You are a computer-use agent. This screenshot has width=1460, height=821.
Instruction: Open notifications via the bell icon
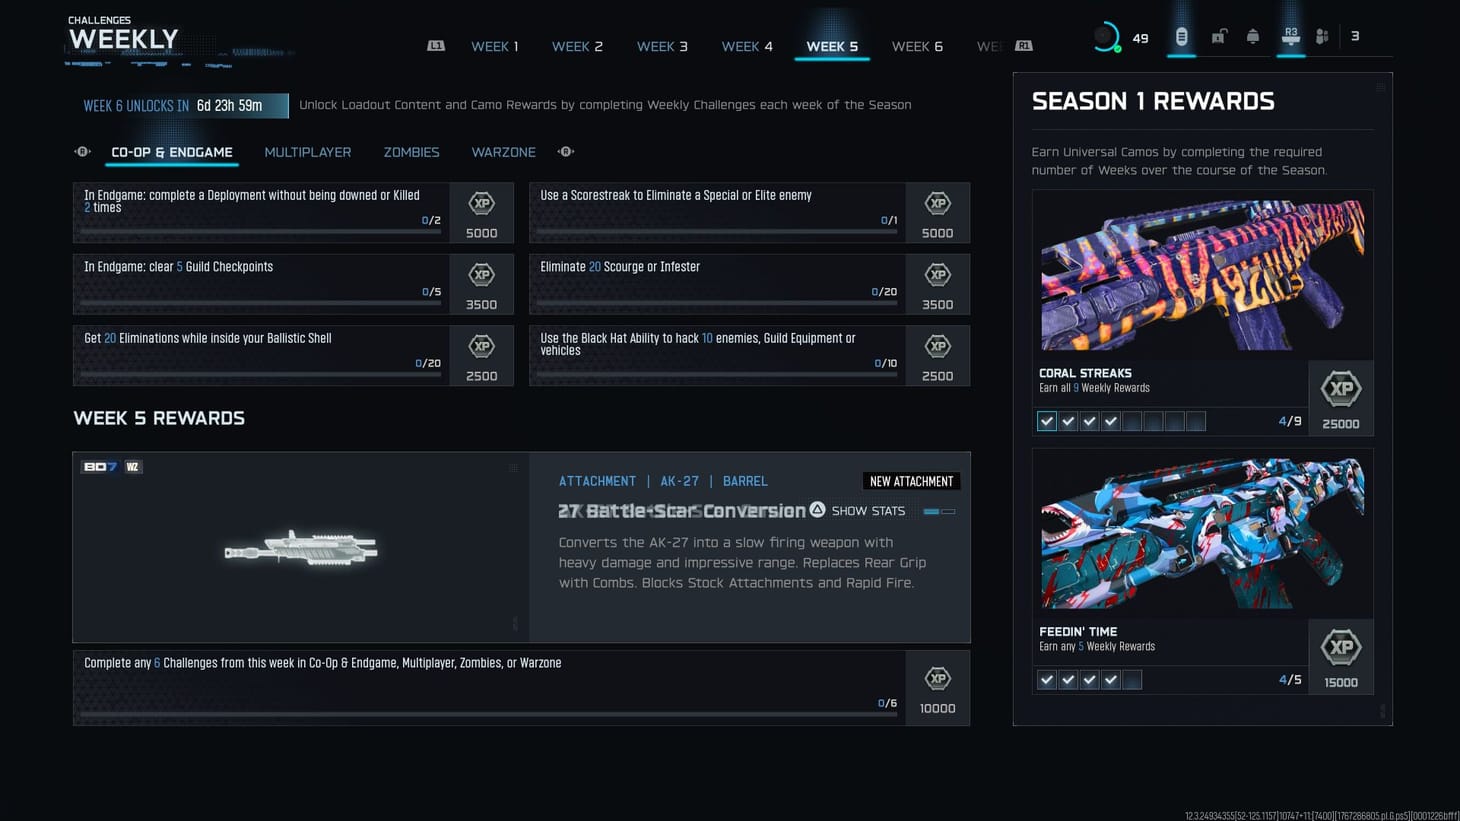(1255, 35)
